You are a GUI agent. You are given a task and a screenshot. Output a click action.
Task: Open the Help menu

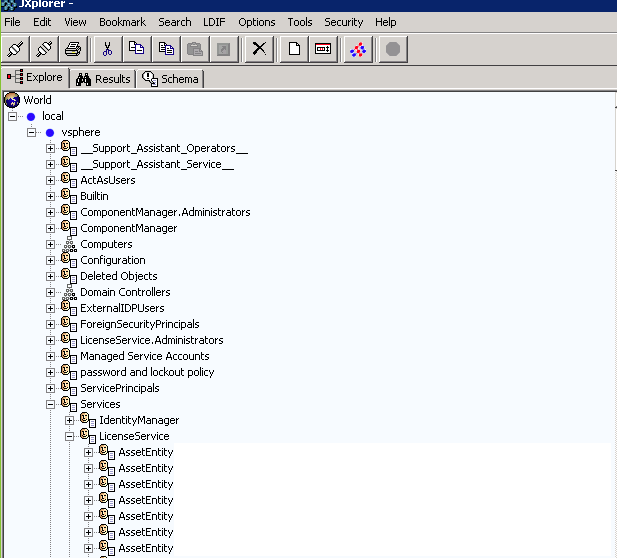coord(386,22)
